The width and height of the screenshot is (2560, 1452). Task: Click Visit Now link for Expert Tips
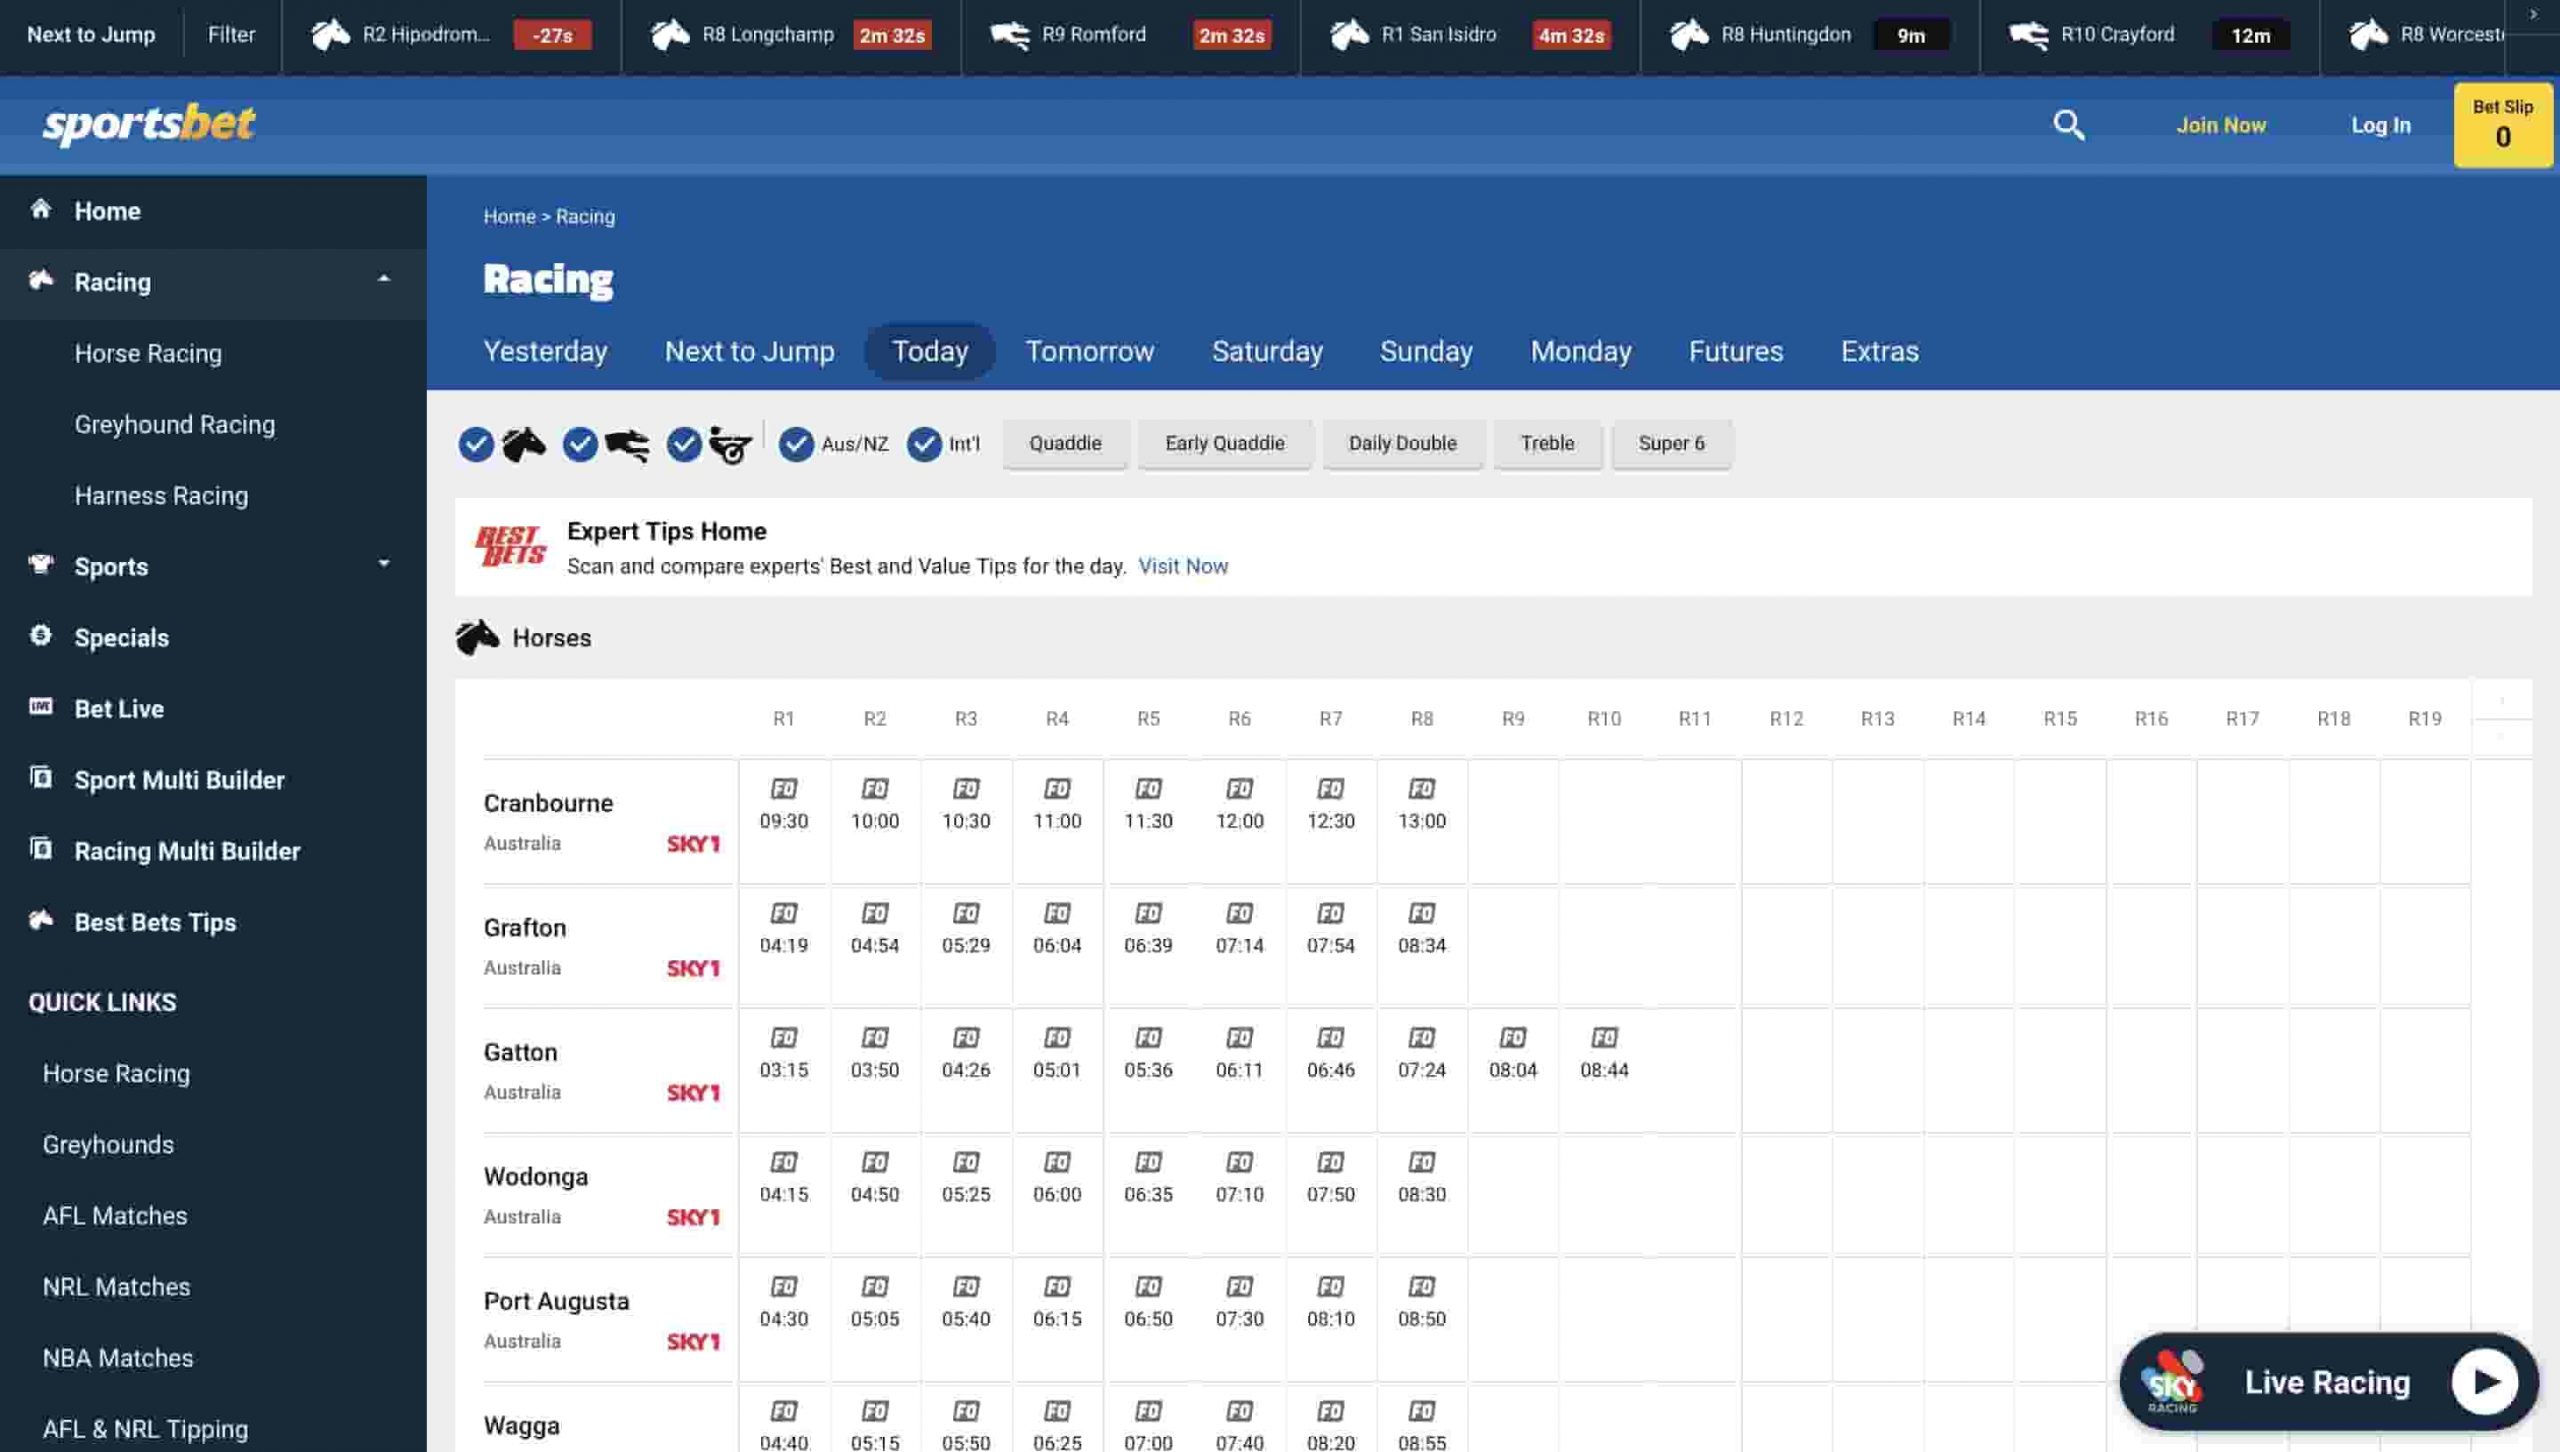point(1182,564)
